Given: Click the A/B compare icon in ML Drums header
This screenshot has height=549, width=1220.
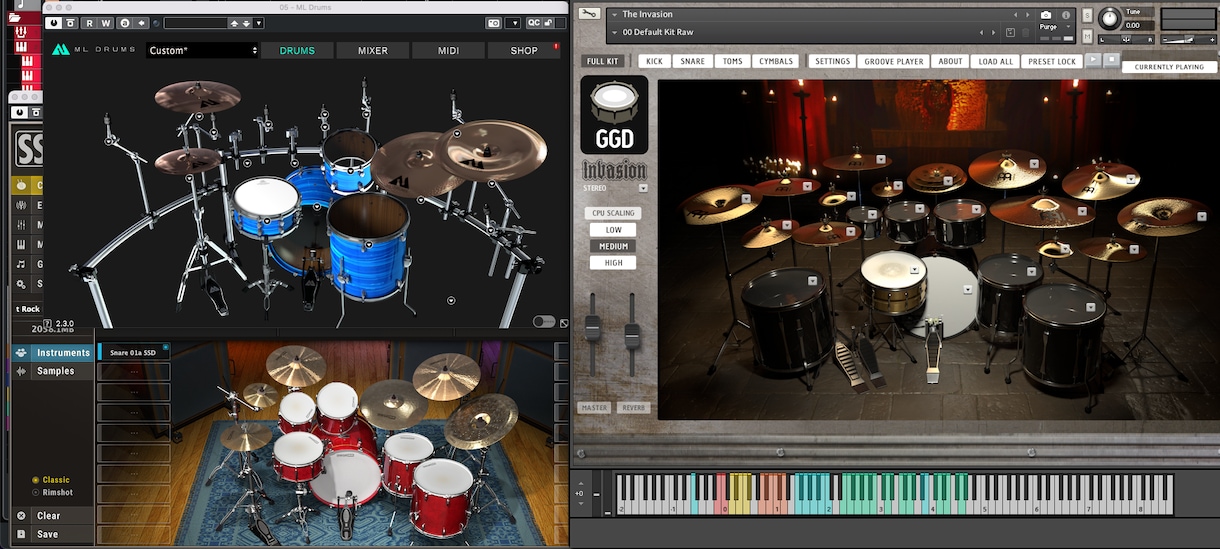Looking at the screenshot, I should pyautogui.click(x=125, y=23).
